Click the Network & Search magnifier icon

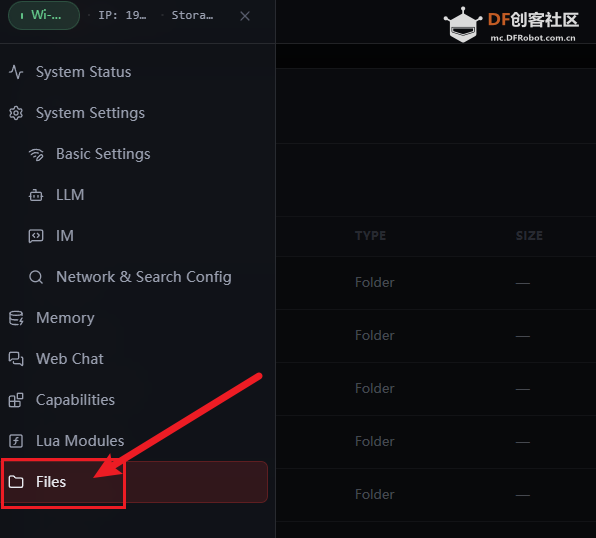pos(36,277)
